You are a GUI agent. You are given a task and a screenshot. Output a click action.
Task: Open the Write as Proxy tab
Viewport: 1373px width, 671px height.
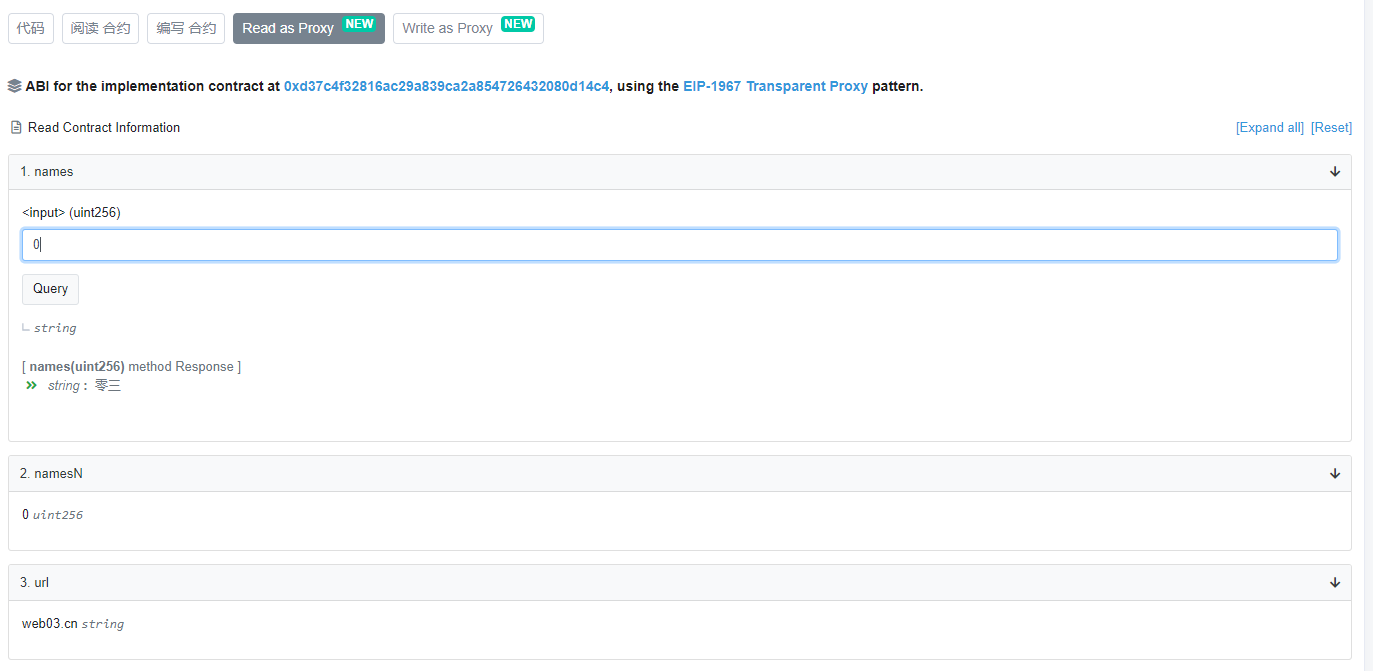[x=468, y=28]
